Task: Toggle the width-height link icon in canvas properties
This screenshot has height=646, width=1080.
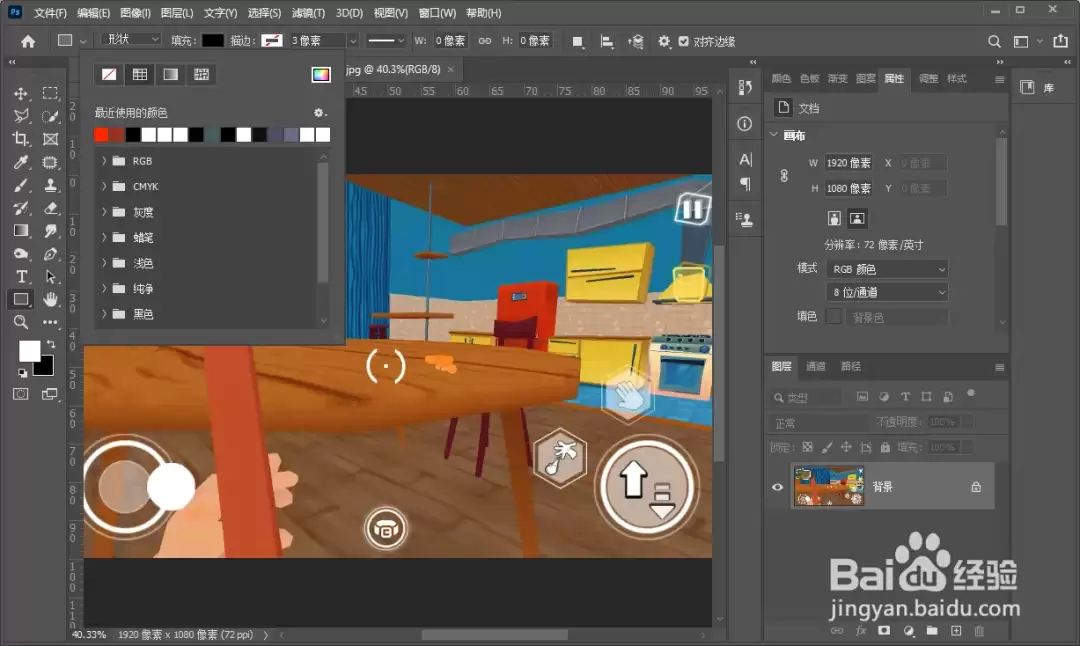Action: point(784,176)
